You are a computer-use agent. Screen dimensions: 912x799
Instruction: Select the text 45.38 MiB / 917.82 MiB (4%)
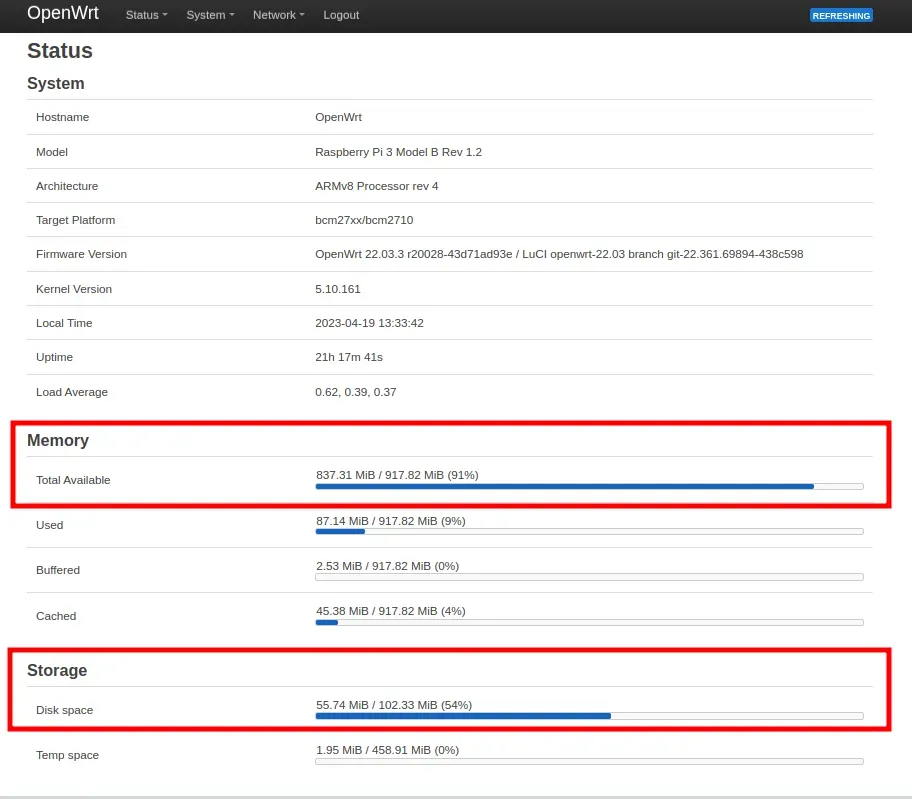tap(391, 611)
